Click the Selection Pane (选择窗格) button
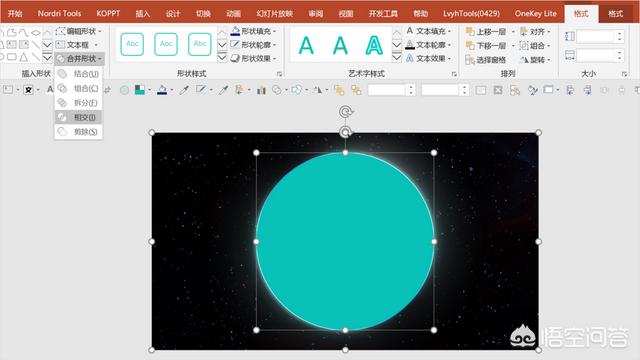This screenshot has height=360, width=640. click(x=486, y=60)
